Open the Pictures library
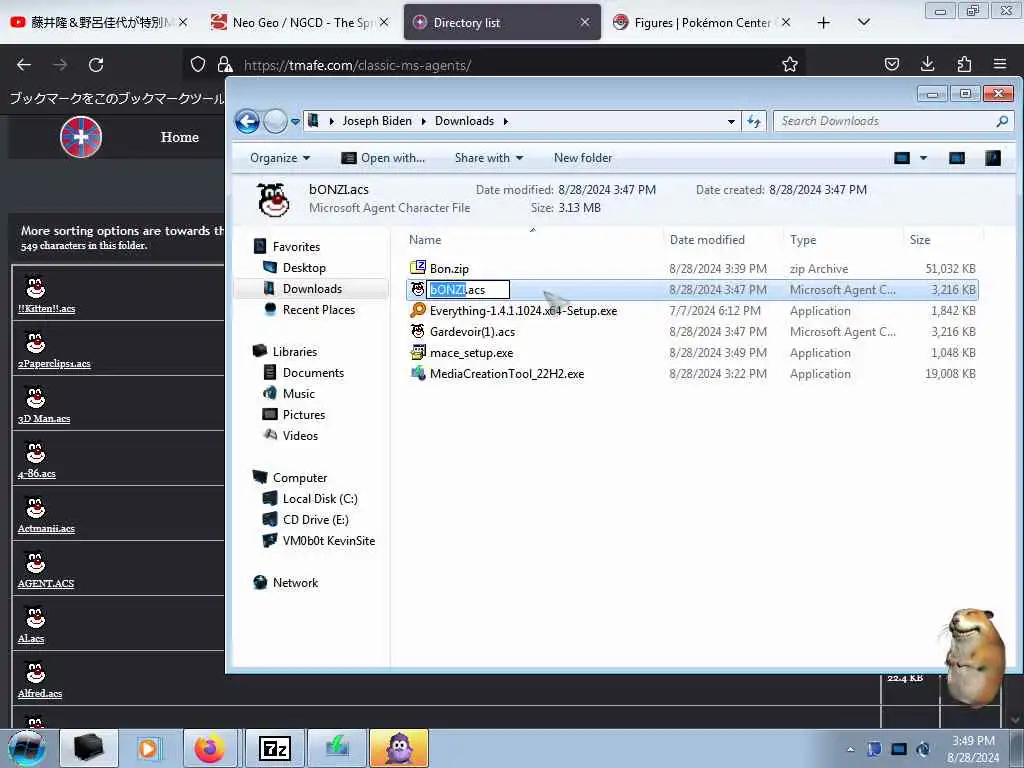The height and width of the screenshot is (768, 1024). tap(304, 414)
